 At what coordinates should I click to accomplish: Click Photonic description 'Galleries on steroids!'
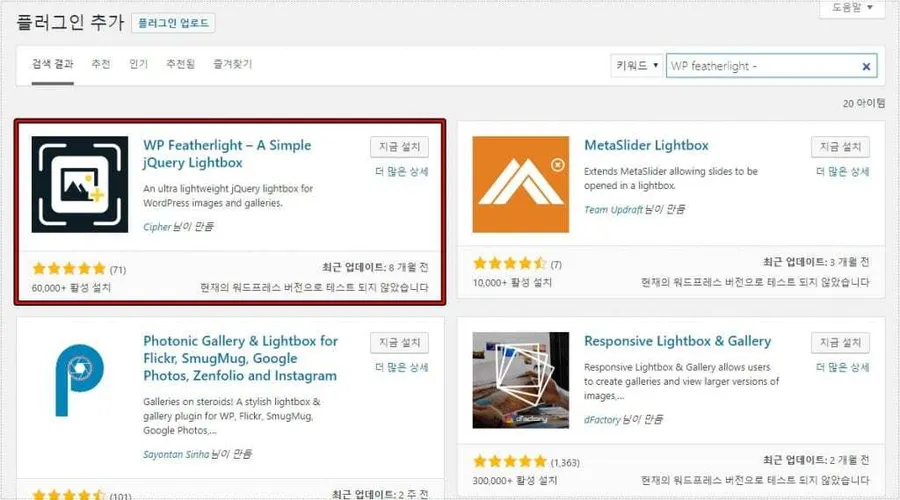(x=232, y=416)
